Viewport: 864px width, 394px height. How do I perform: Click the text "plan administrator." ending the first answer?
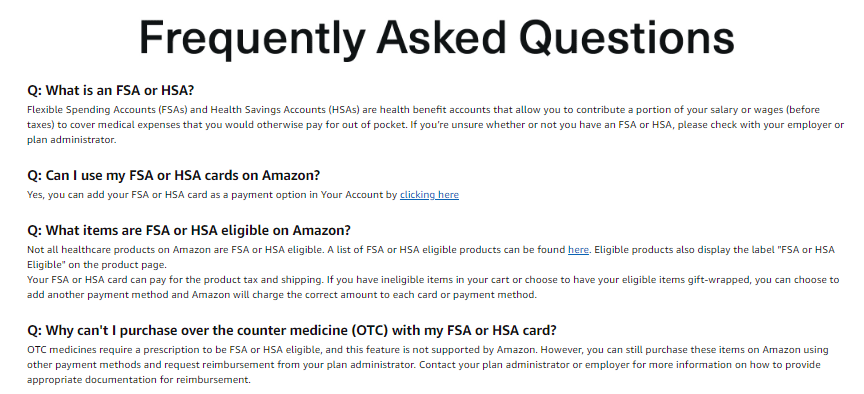72,139
